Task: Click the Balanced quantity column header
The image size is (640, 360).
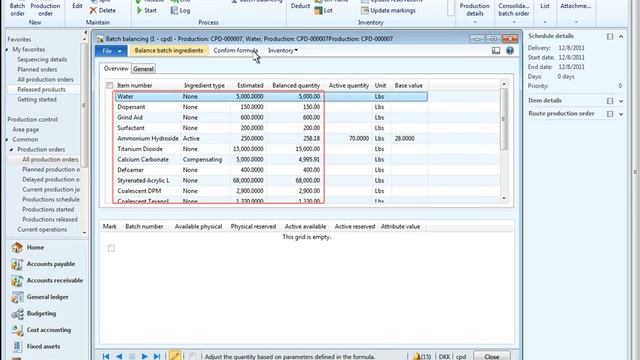Action: [296, 86]
